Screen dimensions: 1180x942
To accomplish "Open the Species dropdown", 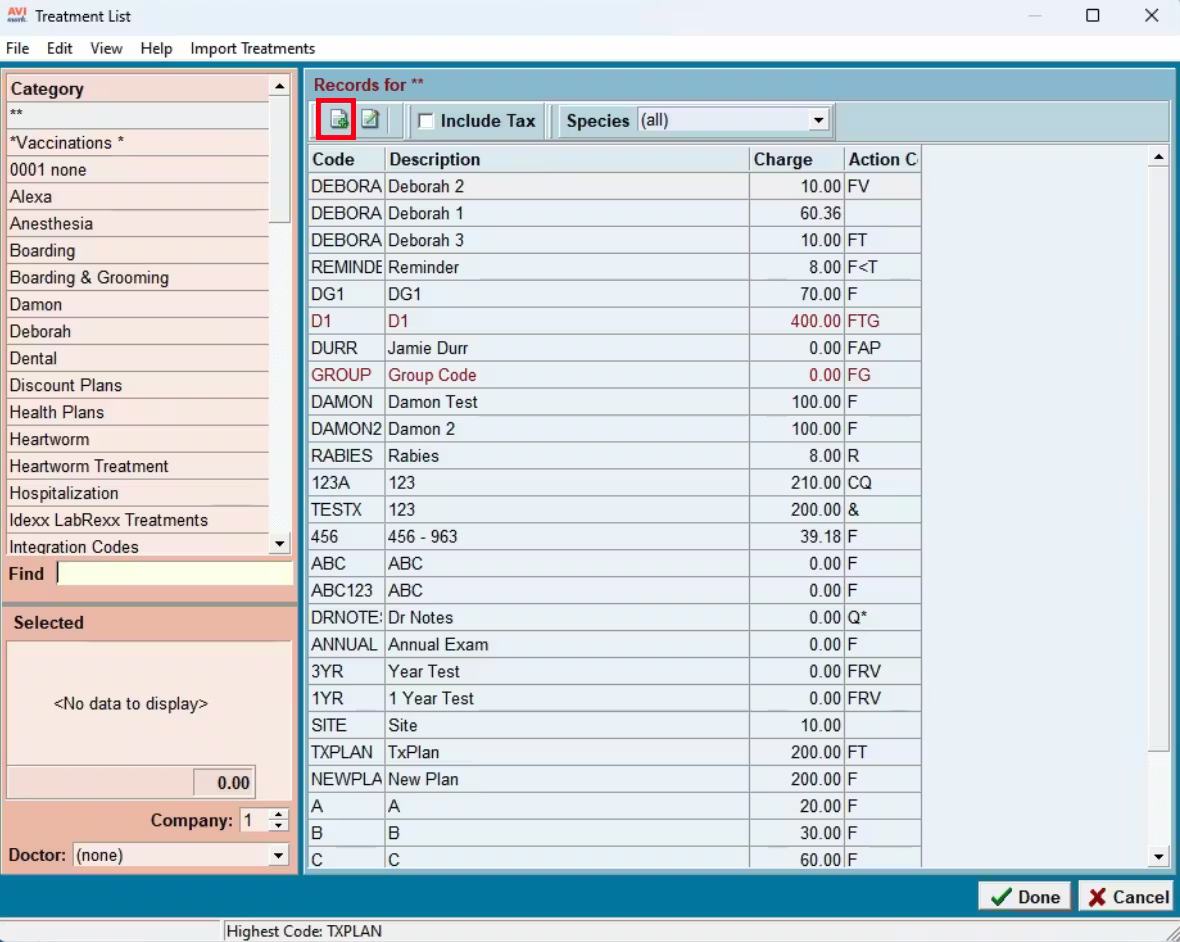I will 819,120.
